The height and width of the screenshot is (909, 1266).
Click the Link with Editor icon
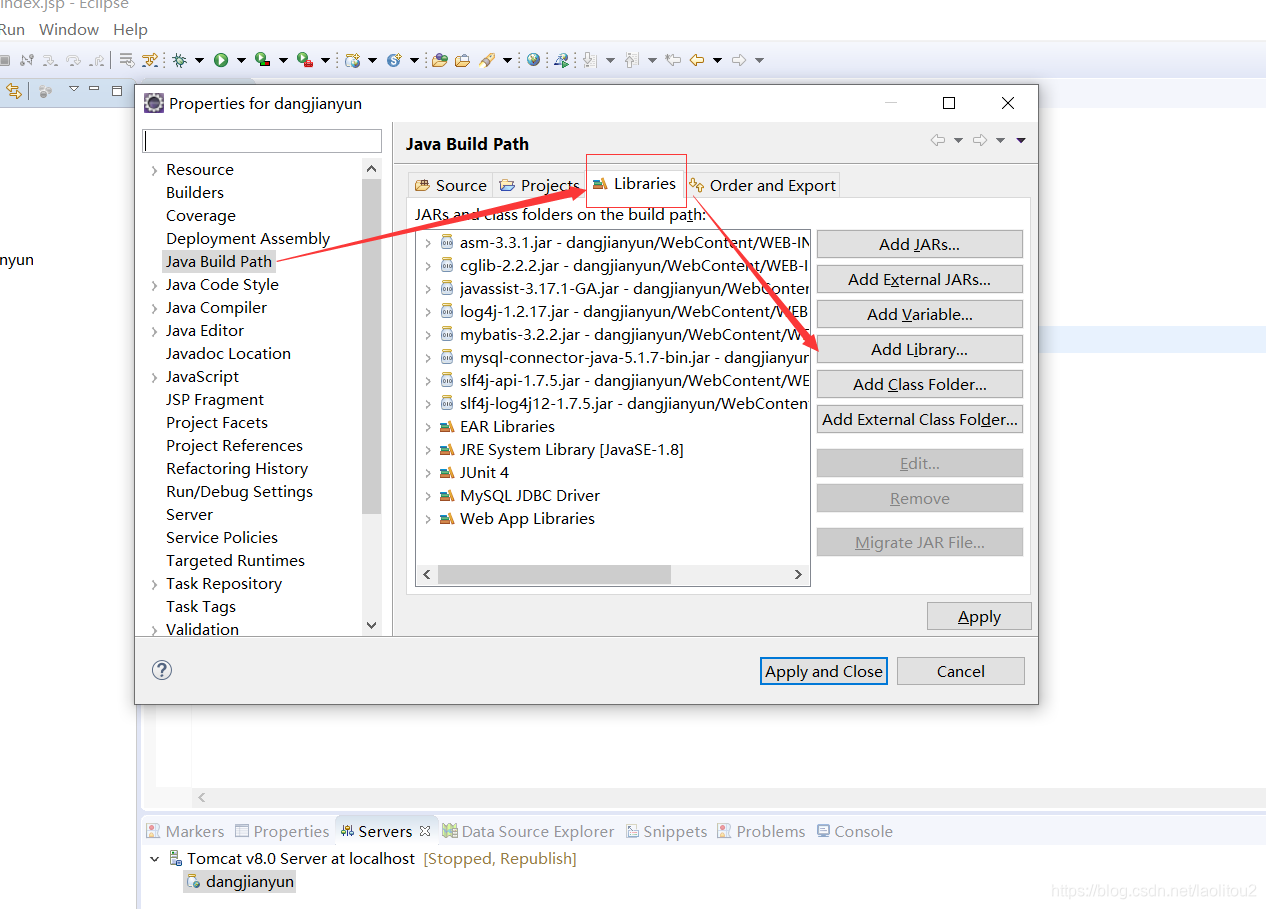(x=13, y=91)
